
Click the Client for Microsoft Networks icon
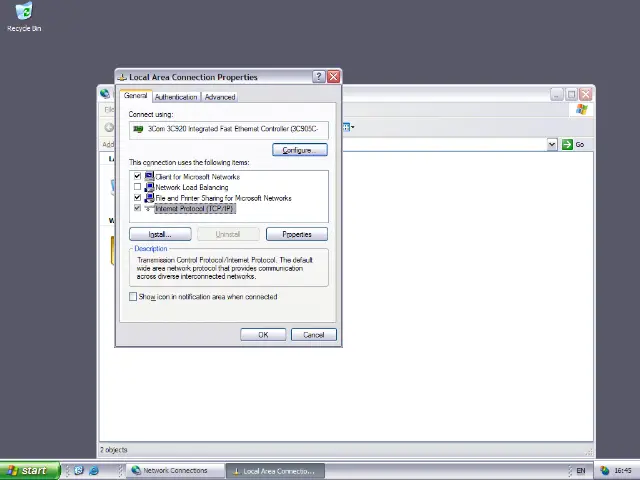(149, 176)
